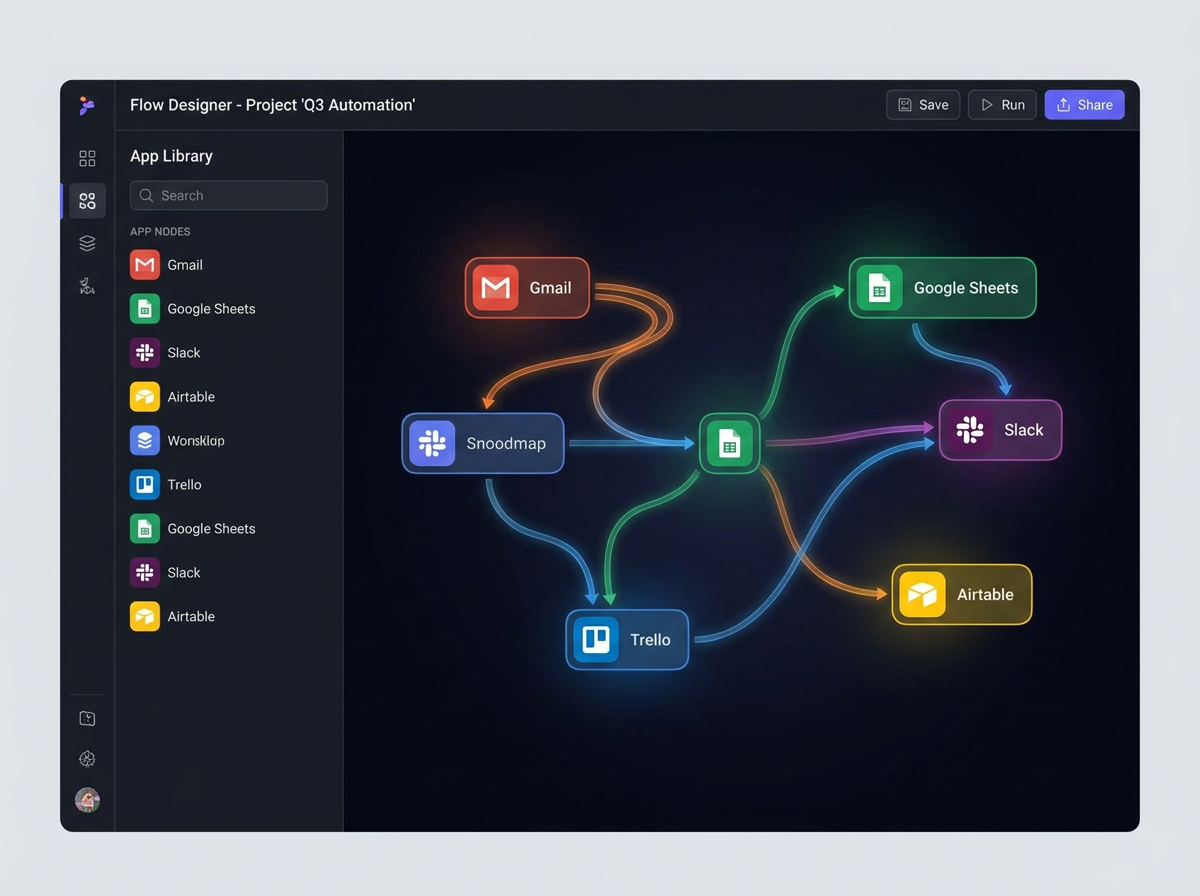The image size is (1200, 896).
Task: Click the square sidebar icon above the settings gear
Action: (87, 718)
